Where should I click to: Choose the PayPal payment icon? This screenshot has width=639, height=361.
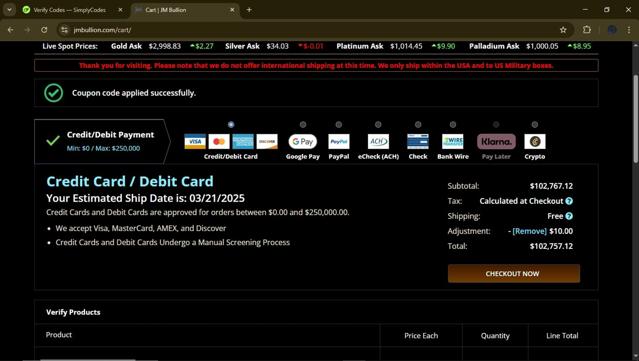coord(339,141)
